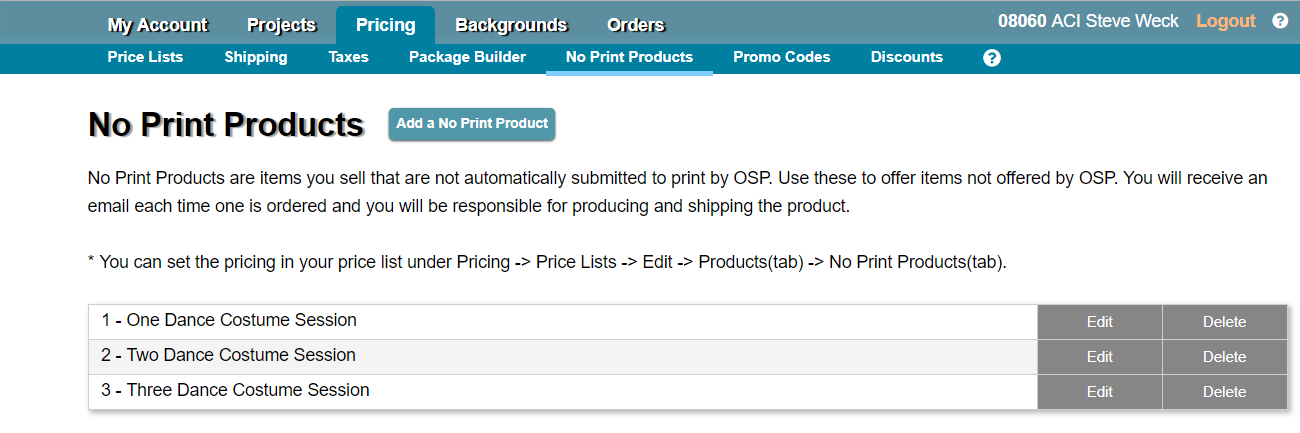Open the Price Lists submenu
This screenshot has width=1300, height=433.
[x=145, y=57]
